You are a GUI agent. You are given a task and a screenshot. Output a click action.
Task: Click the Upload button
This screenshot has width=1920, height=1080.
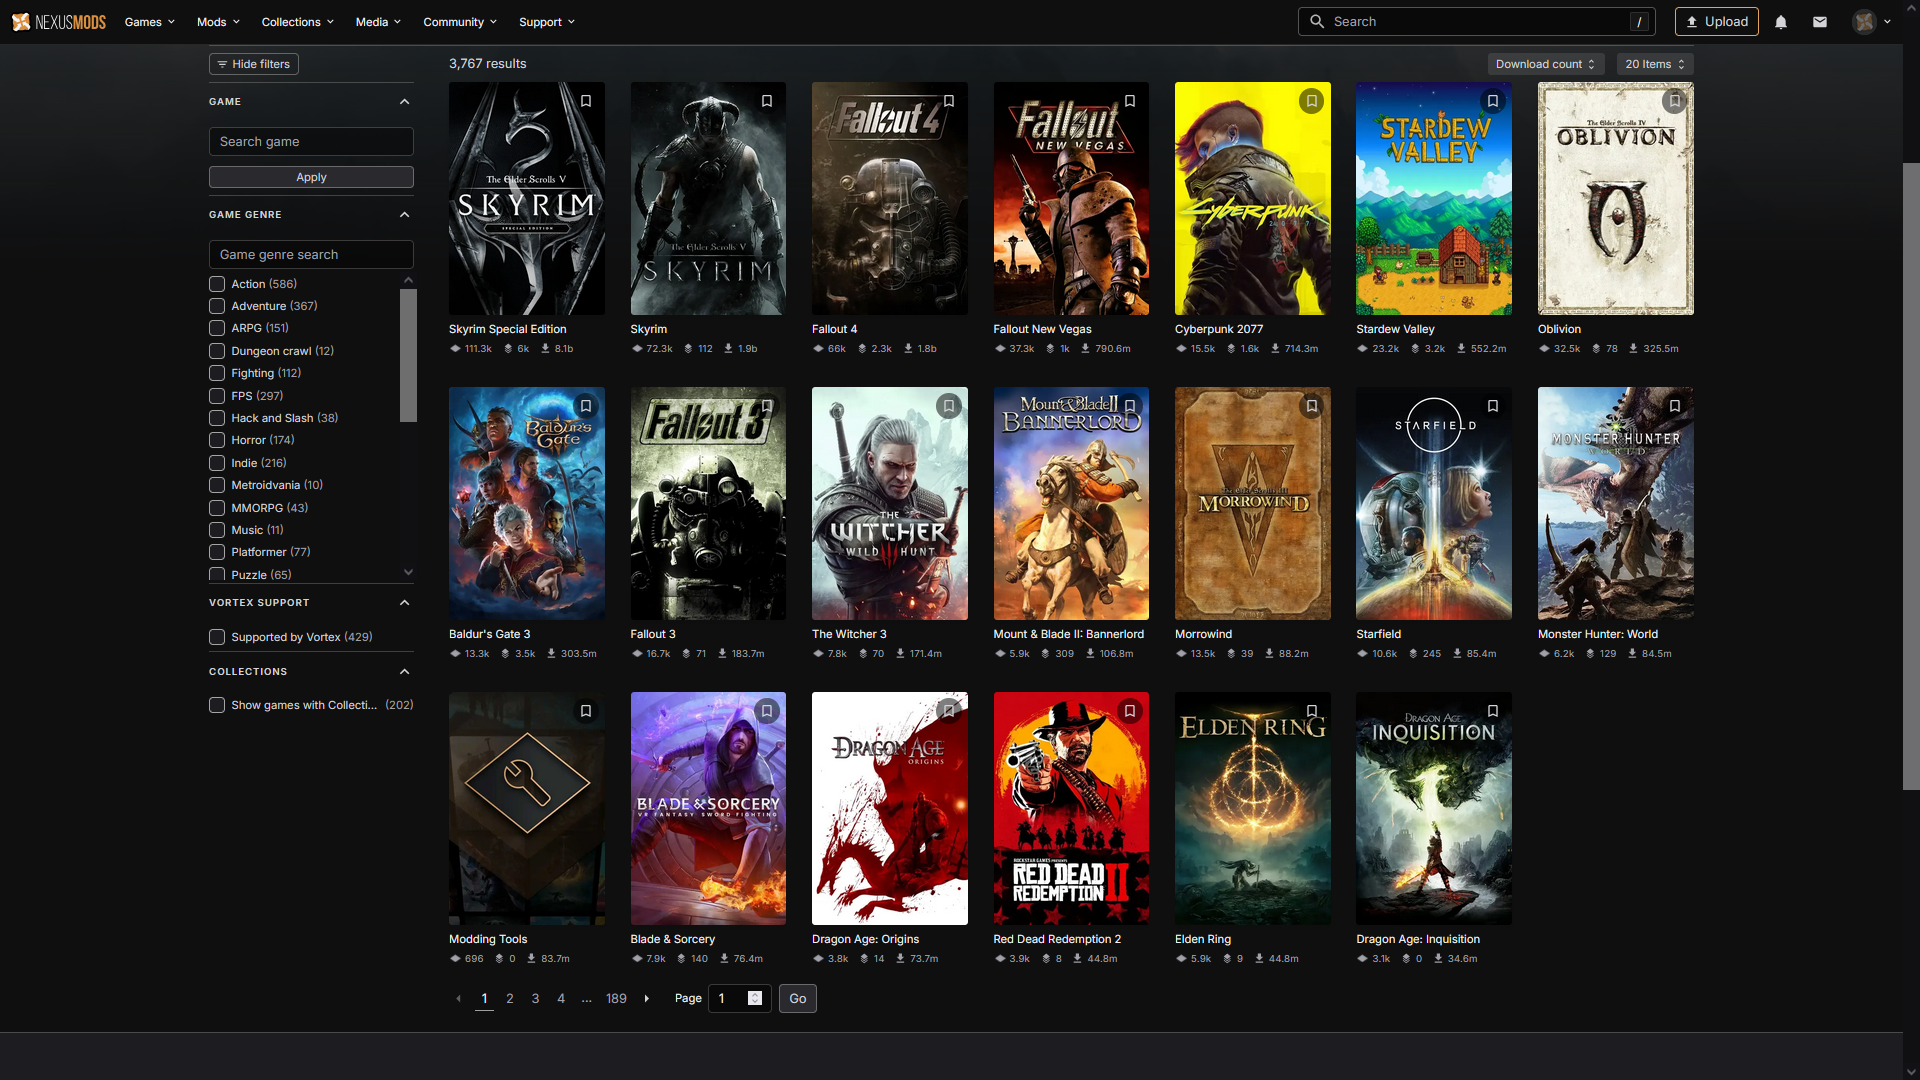pyautogui.click(x=1717, y=22)
